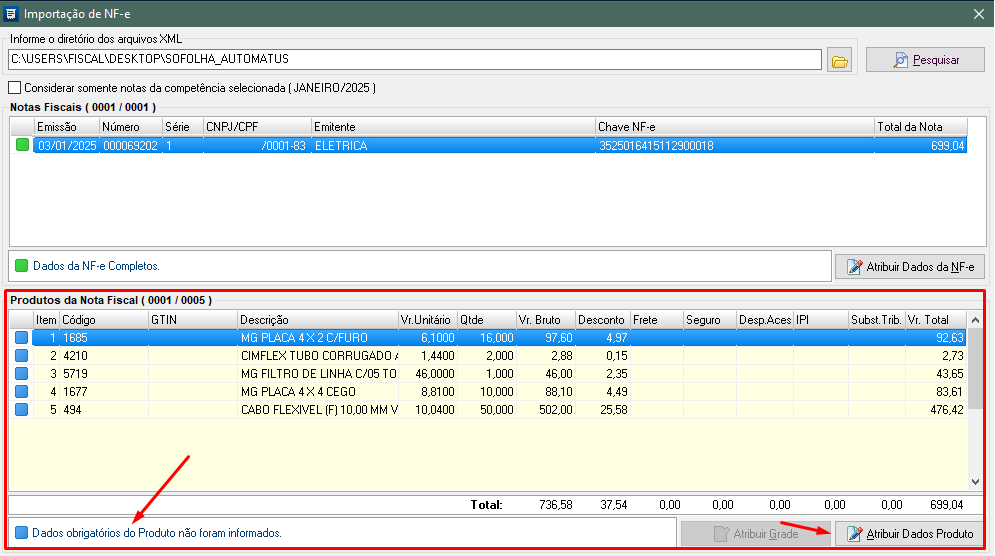The height and width of the screenshot is (556, 995).
Task: Click the folder browse icon beside directory path
Action: coord(840,61)
